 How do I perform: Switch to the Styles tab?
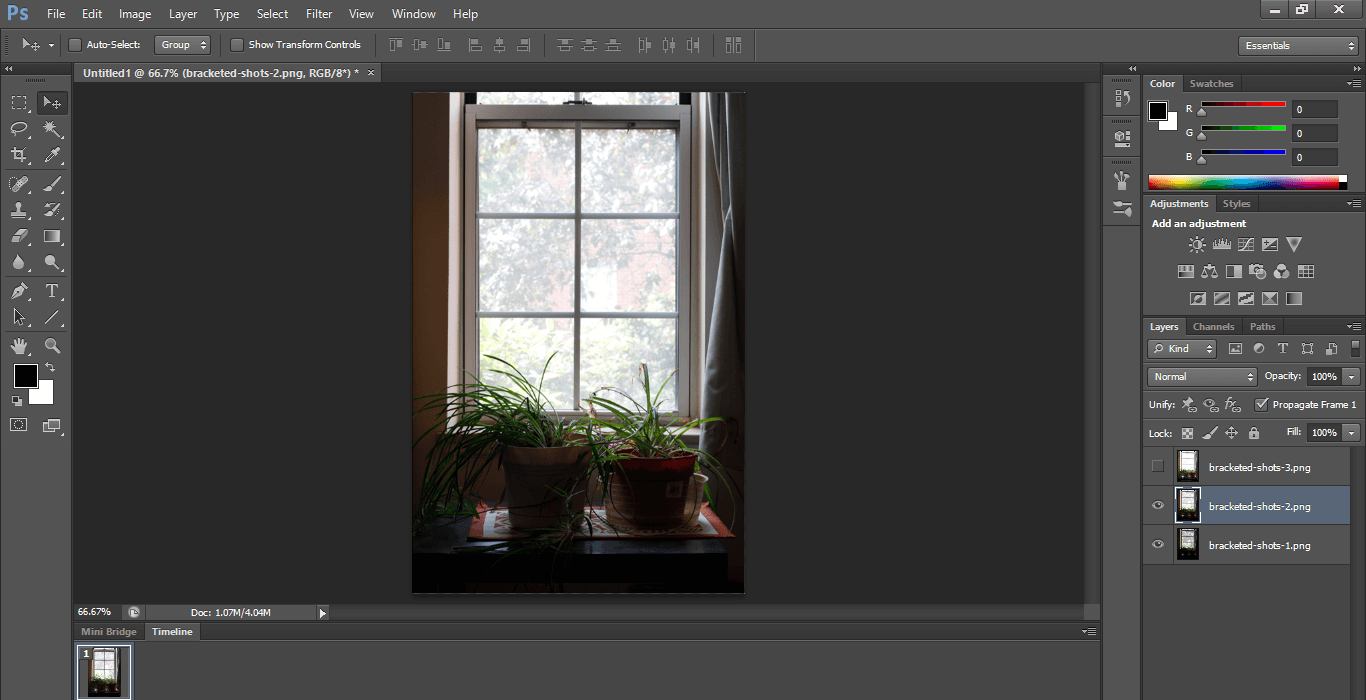click(1236, 204)
